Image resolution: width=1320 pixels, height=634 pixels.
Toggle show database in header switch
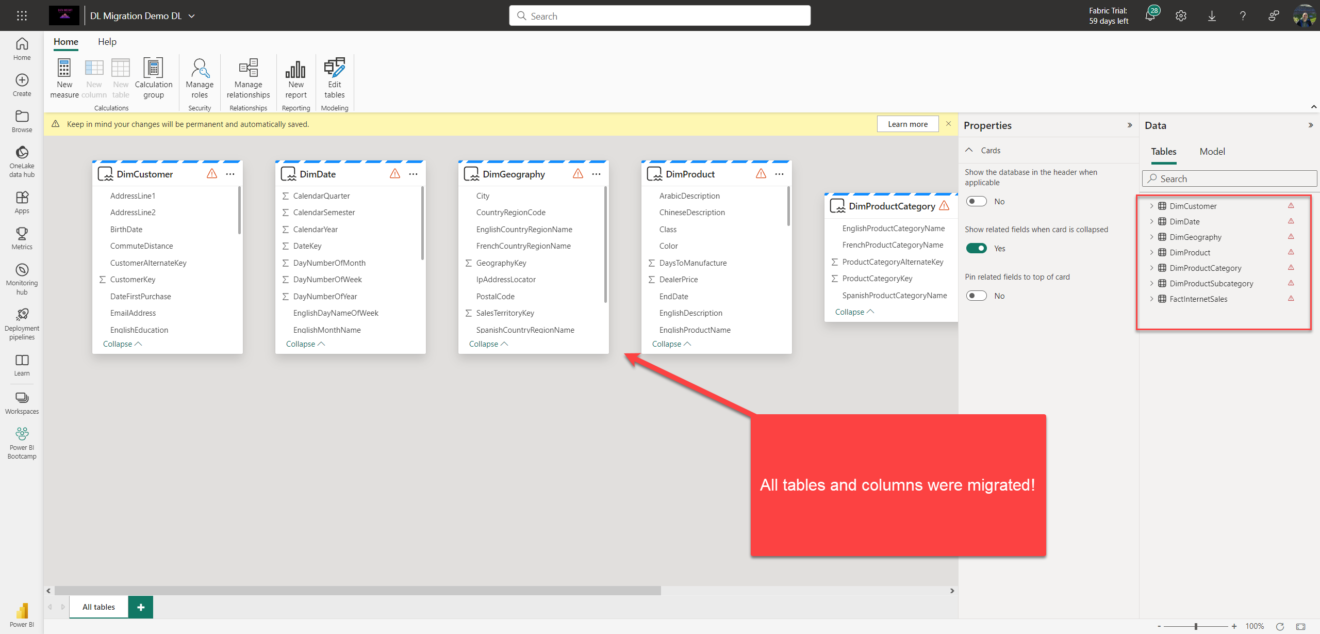coord(976,201)
